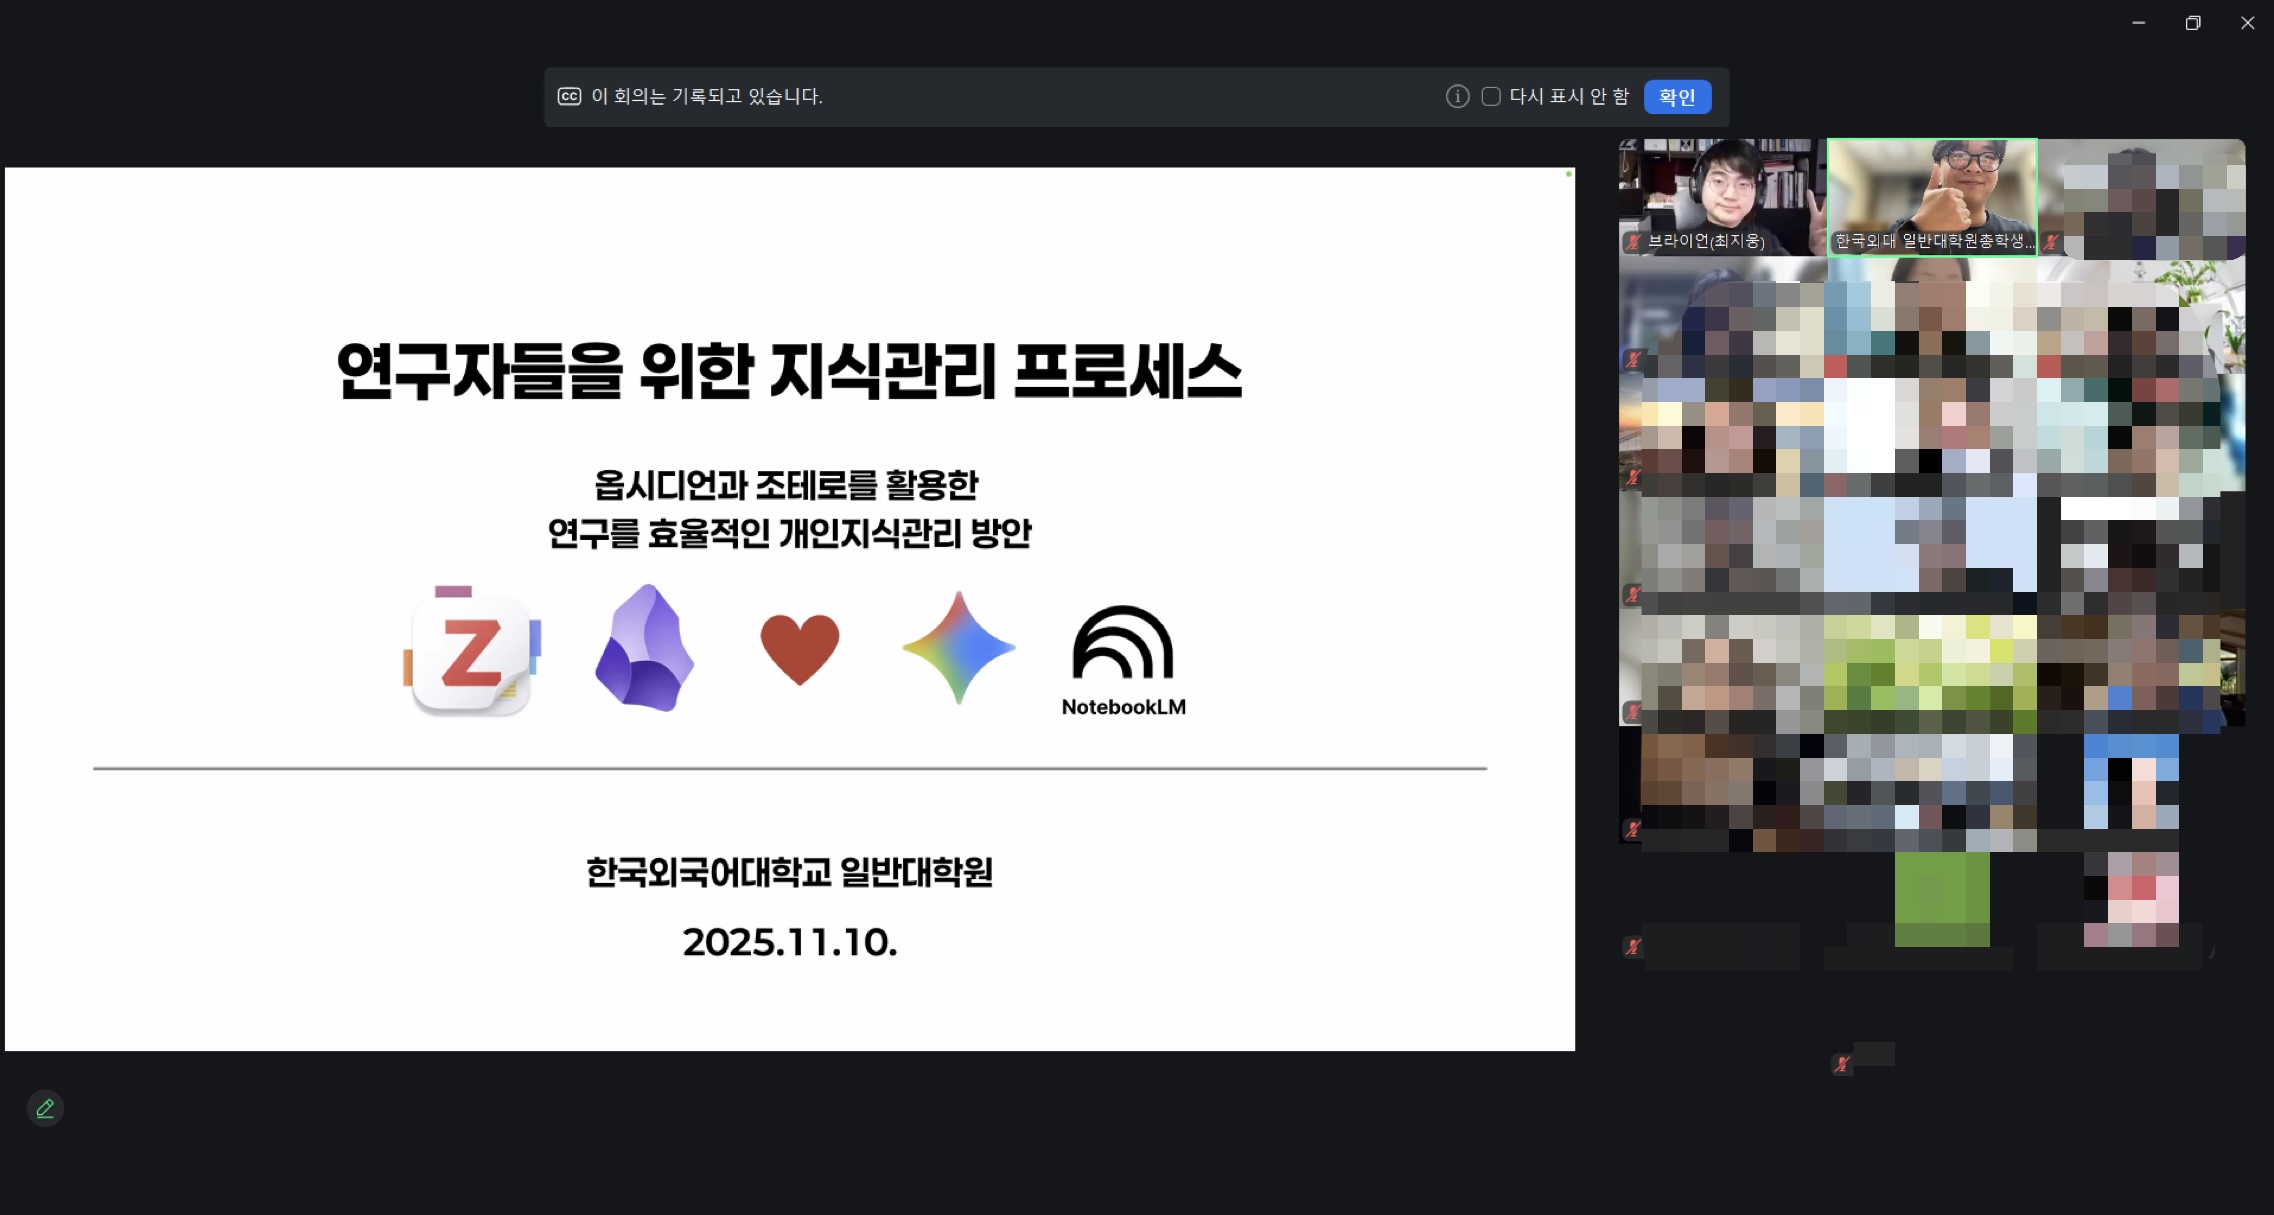The height and width of the screenshot is (1215, 2274).
Task: Restore down the meeting window
Action: pyautogui.click(x=2193, y=23)
